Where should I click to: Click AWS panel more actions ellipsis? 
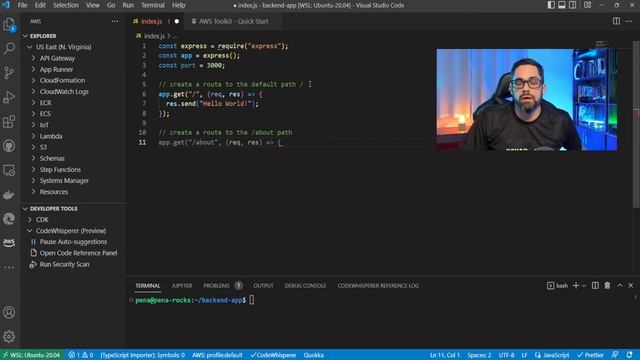click(x=115, y=21)
